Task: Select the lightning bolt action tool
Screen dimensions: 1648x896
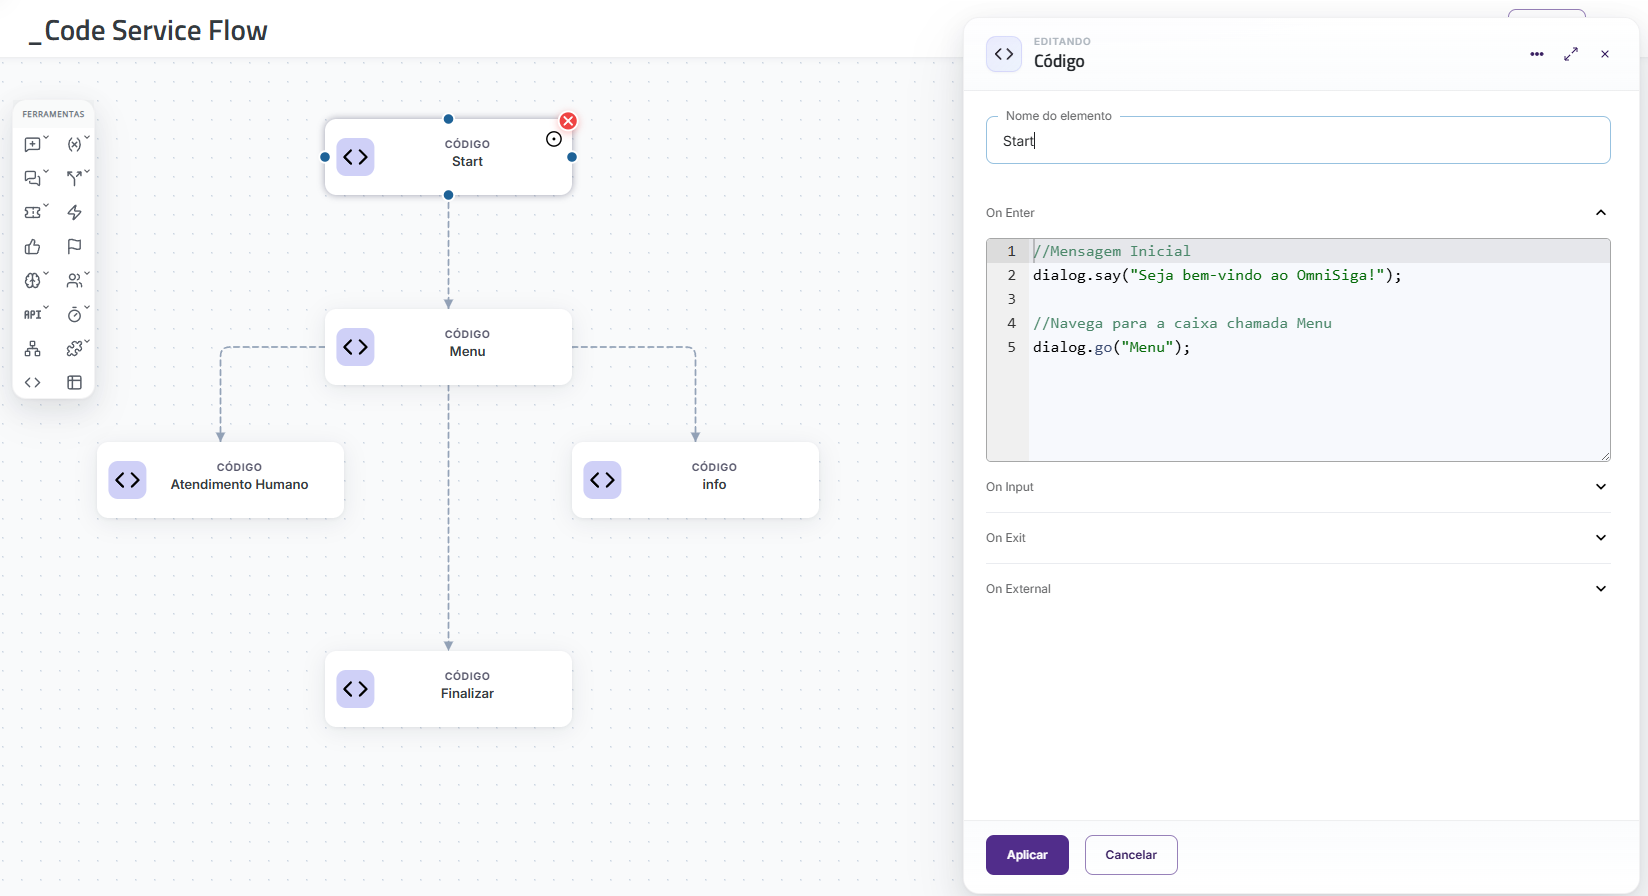Action: (x=75, y=213)
